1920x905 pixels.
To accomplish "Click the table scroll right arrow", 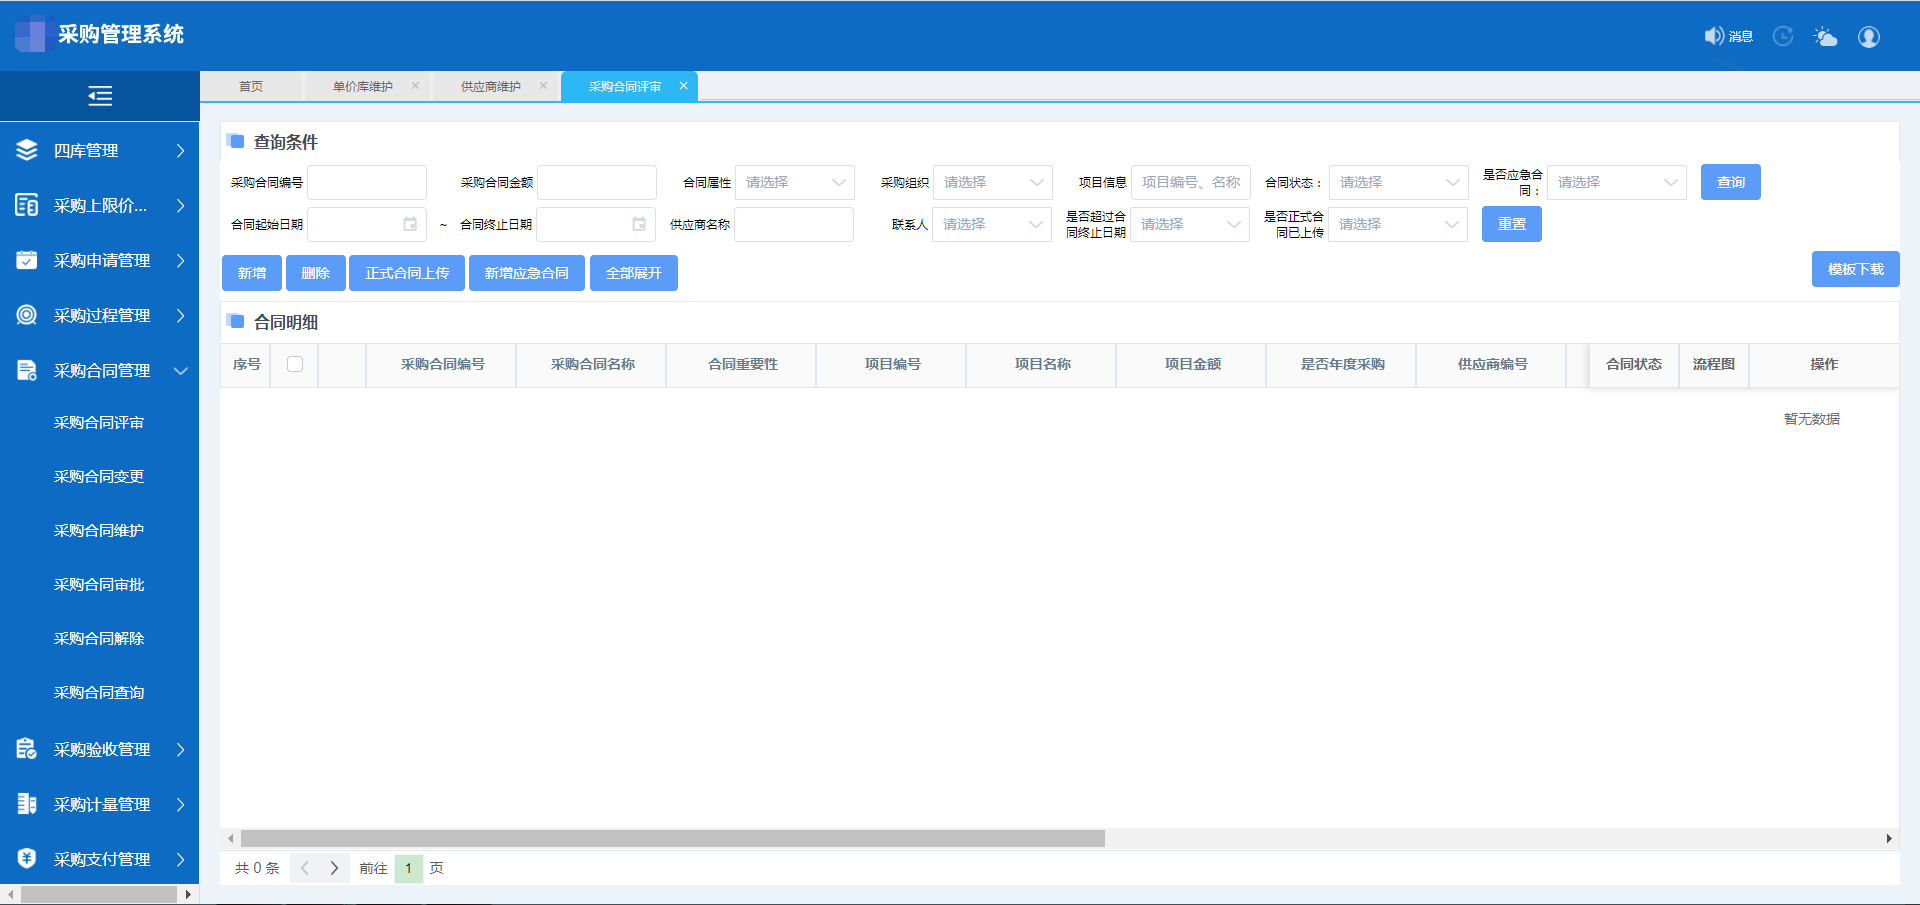I will point(1889,839).
